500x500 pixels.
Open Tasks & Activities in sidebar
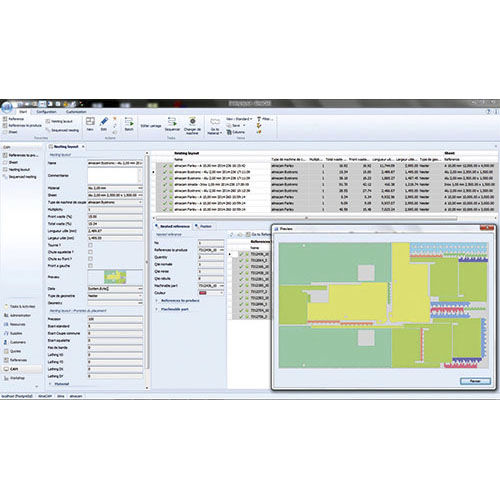[x=19, y=306]
